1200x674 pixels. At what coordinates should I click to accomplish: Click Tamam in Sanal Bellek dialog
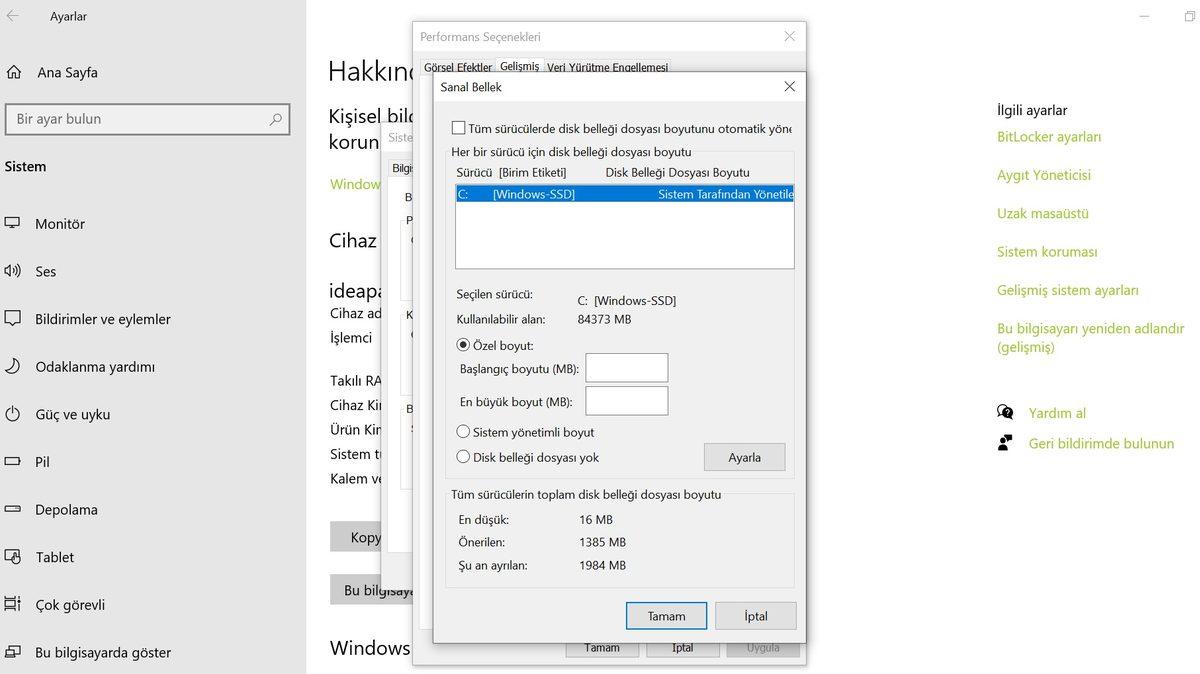coord(666,616)
